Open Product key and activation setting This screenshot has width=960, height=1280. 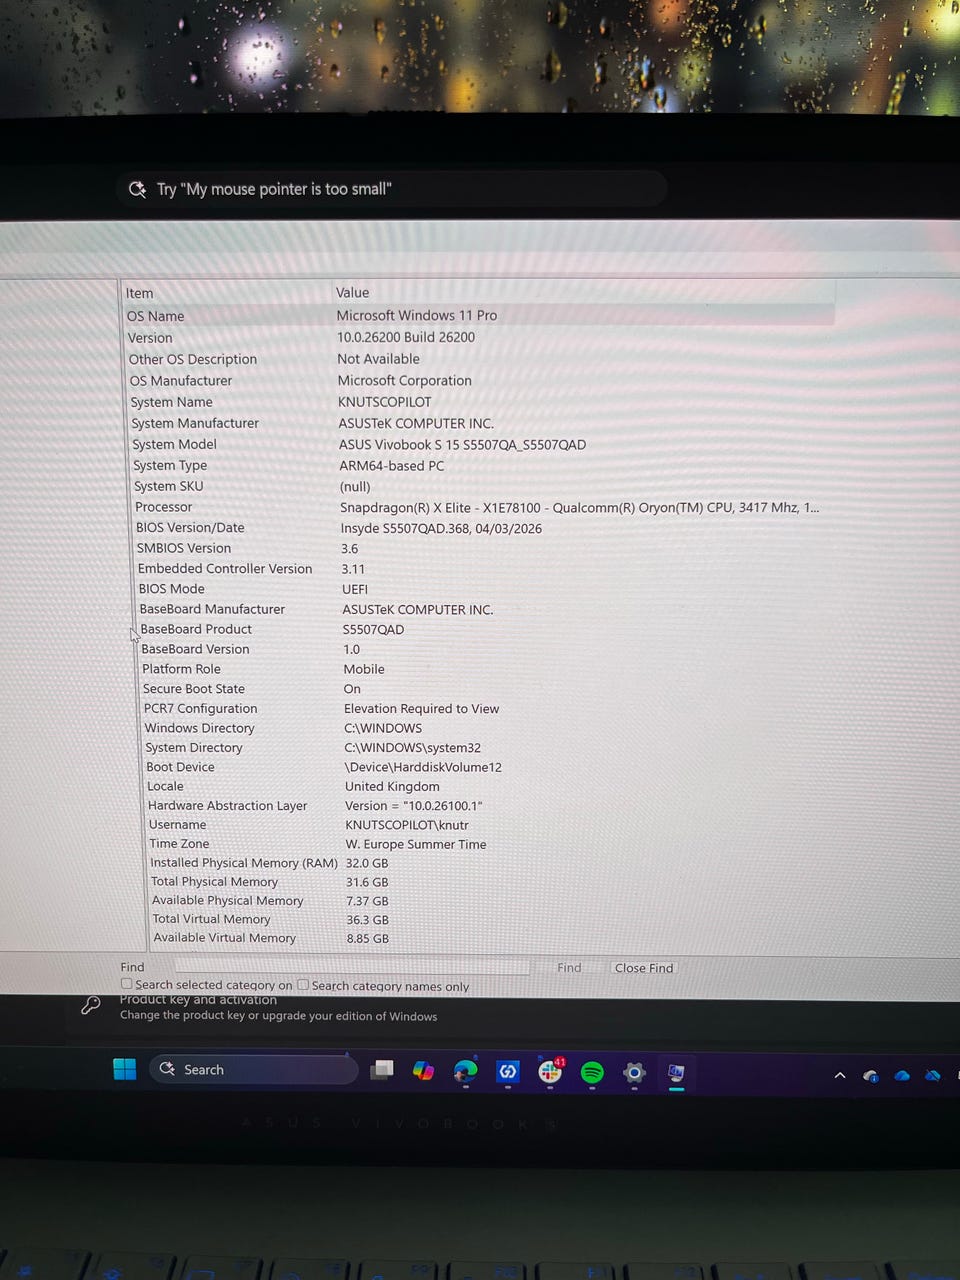click(278, 1007)
